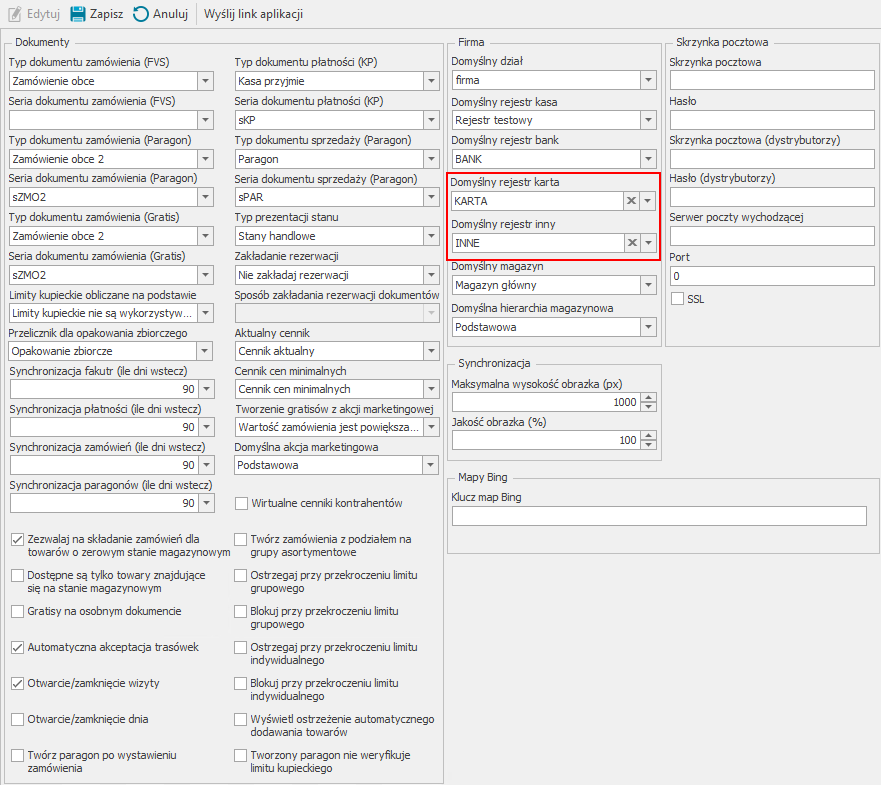Click the greyed Edytuj pencil icon
881x785 pixels.
(x=15, y=14)
